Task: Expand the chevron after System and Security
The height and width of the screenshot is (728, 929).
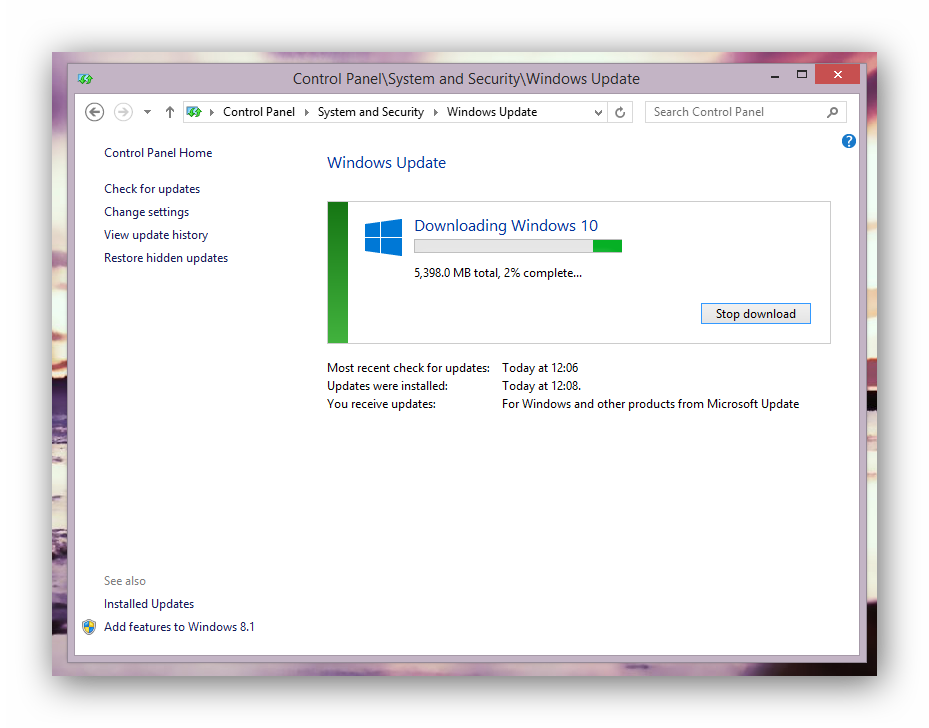Action: (x=435, y=112)
